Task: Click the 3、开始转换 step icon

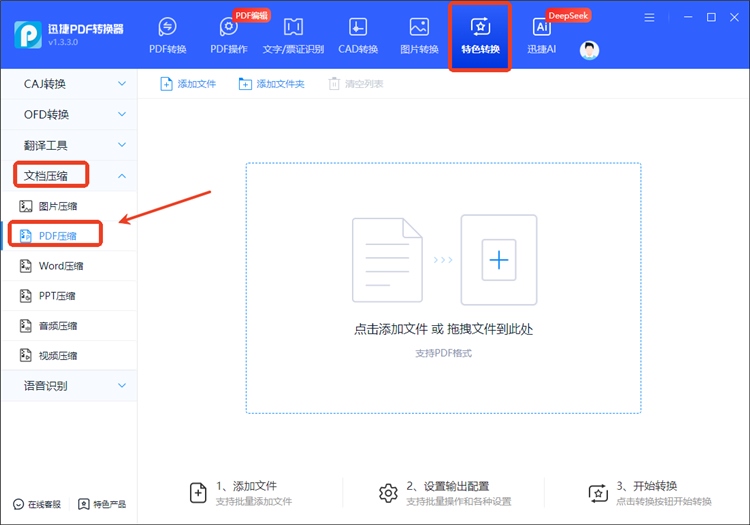Action: pos(598,493)
